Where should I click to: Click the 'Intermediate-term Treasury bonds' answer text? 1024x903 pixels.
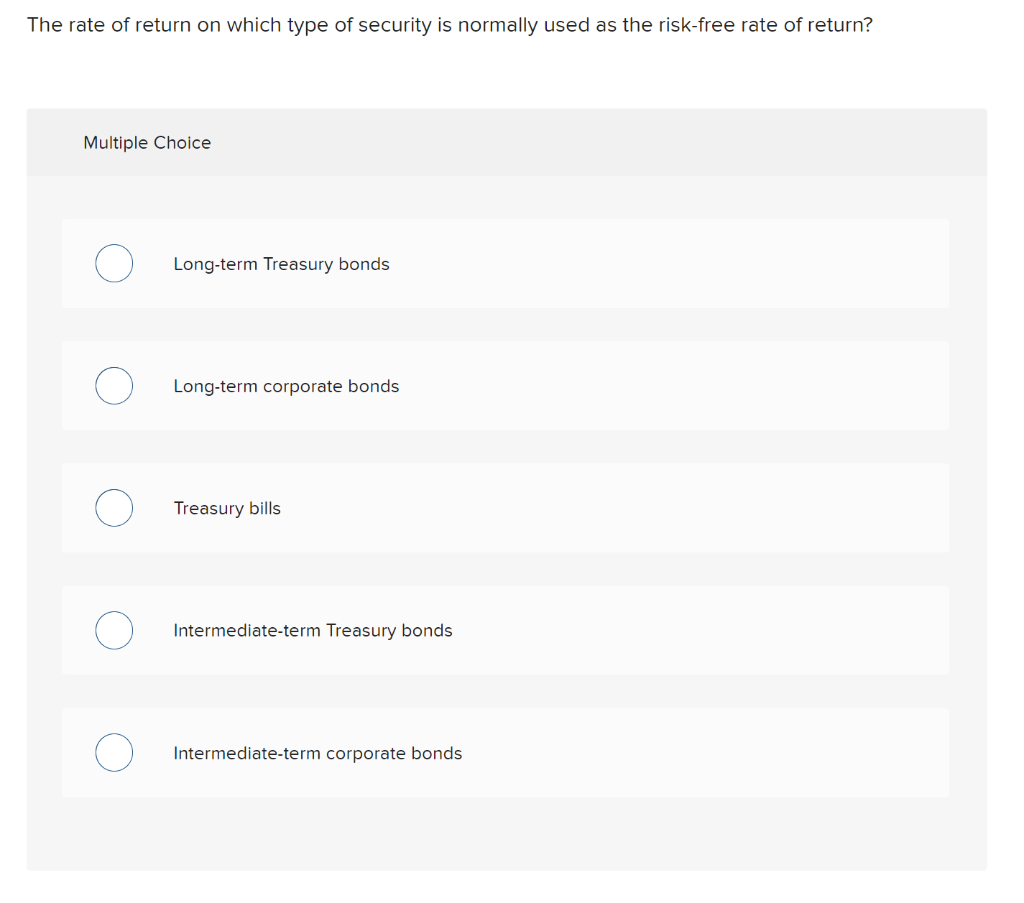[x=313, y=631]
